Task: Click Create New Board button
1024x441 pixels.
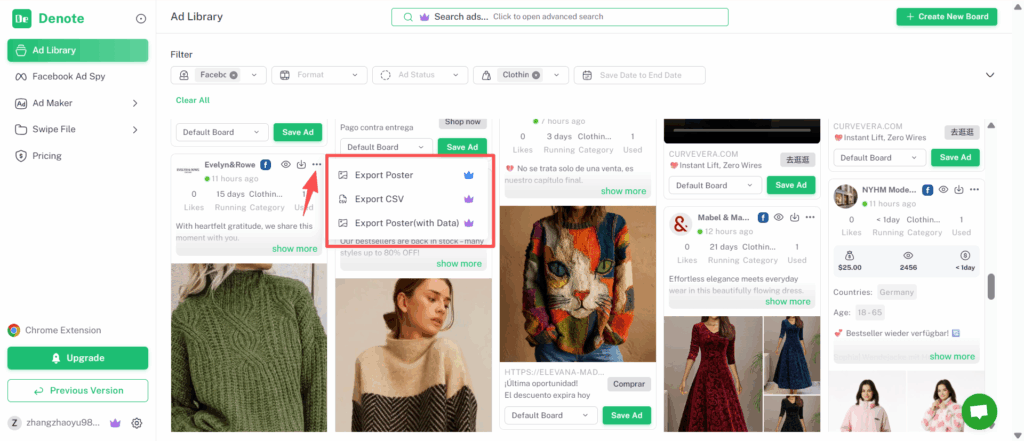Action: click(x=946, y=16)
